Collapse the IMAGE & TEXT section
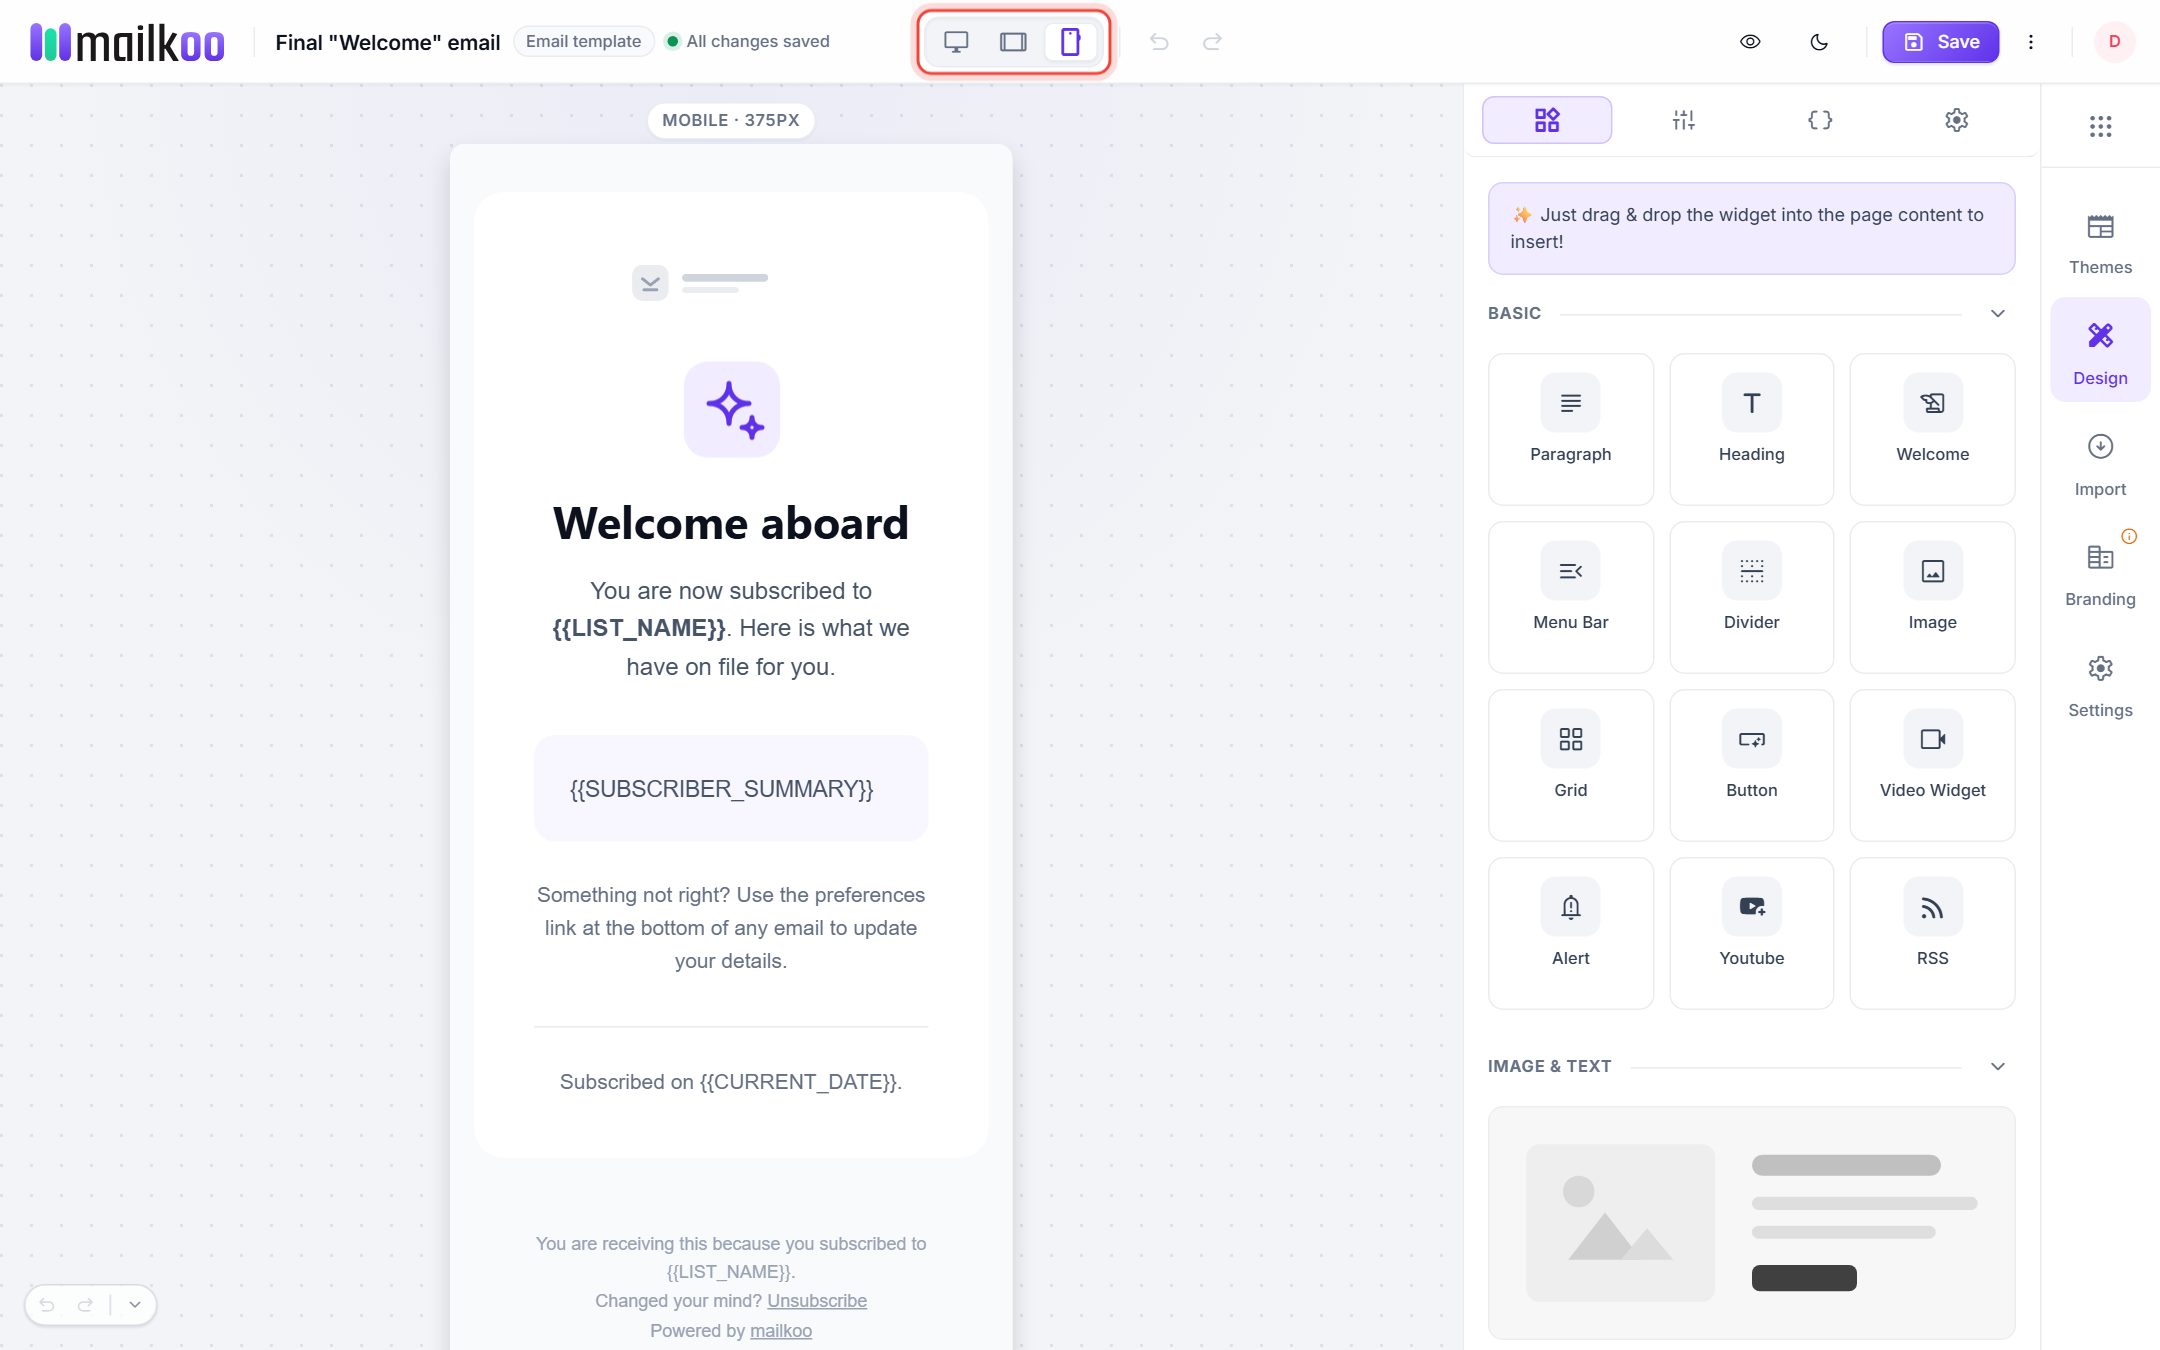This screenshot has height=1350, width=2160. tap(1998, 1066)
